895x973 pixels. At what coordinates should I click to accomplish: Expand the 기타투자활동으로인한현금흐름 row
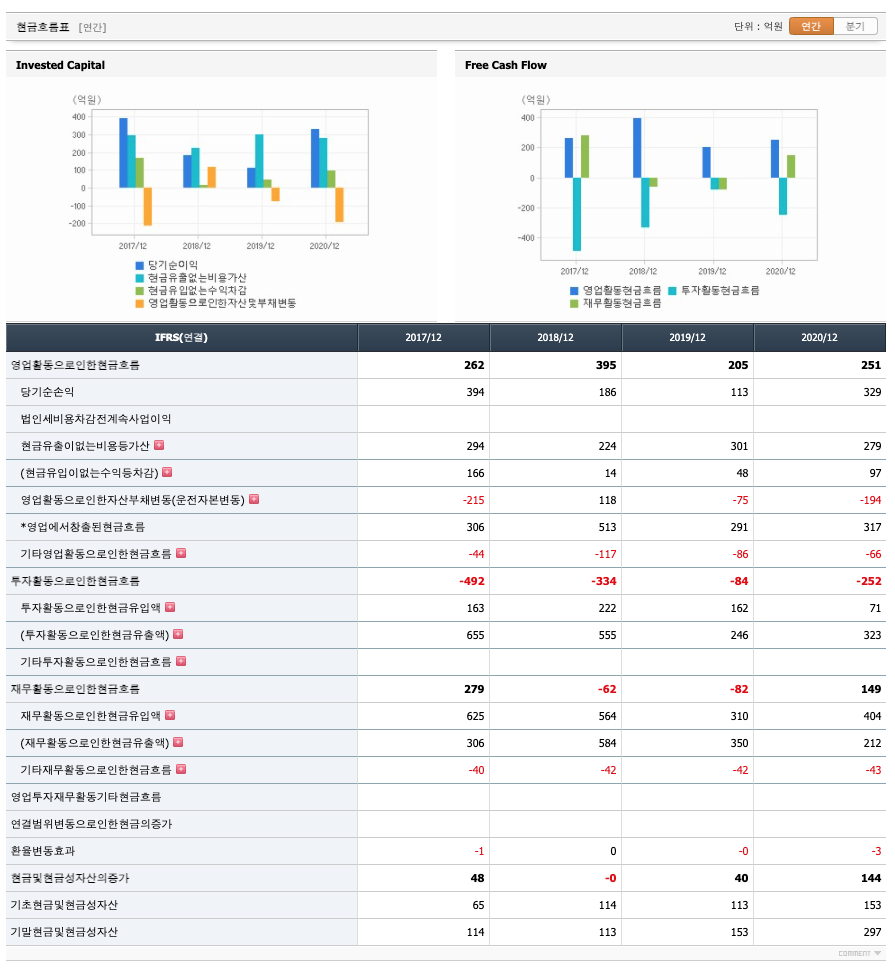pyautogui.click(x=181, y=661)
